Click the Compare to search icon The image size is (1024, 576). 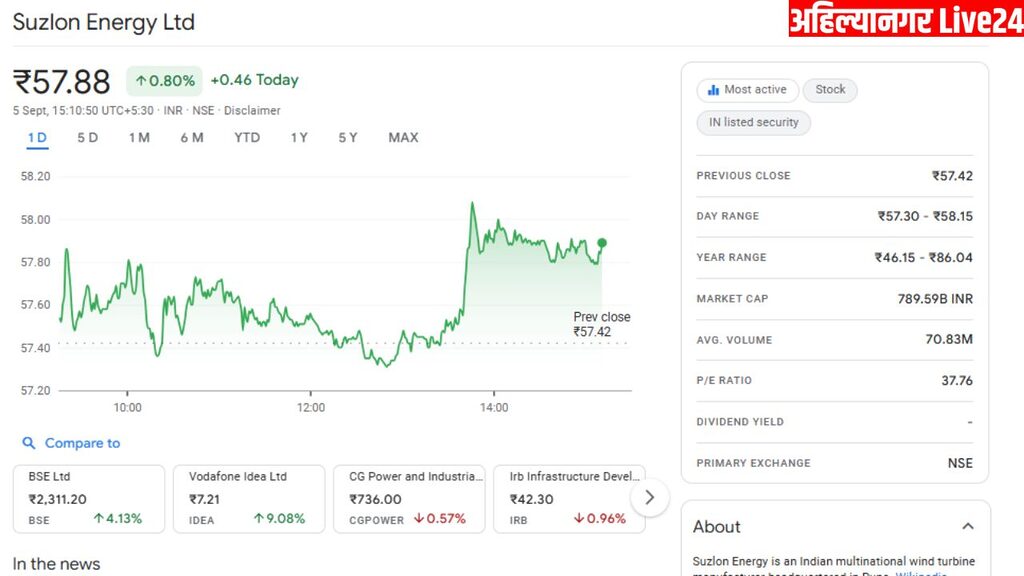tap(29, 443)
